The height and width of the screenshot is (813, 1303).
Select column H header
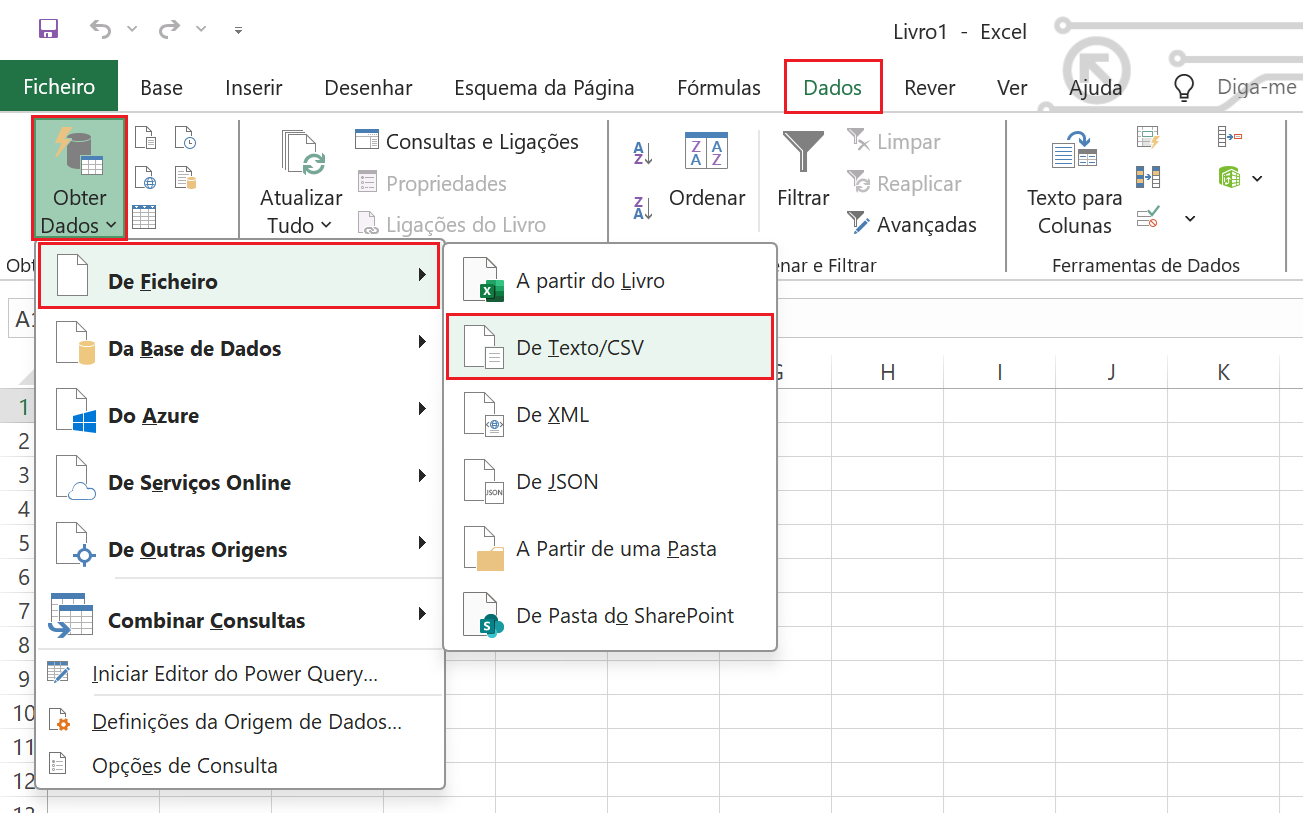(x=887, y=372)
